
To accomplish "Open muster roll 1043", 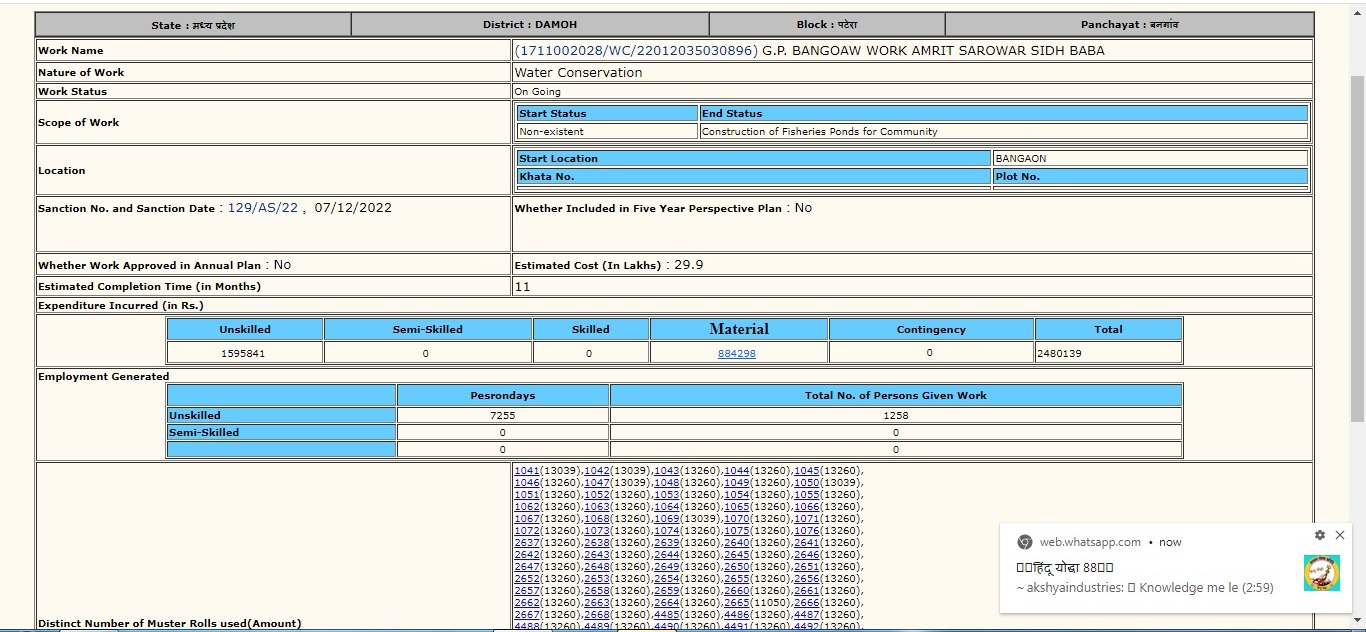I will 667,471.
